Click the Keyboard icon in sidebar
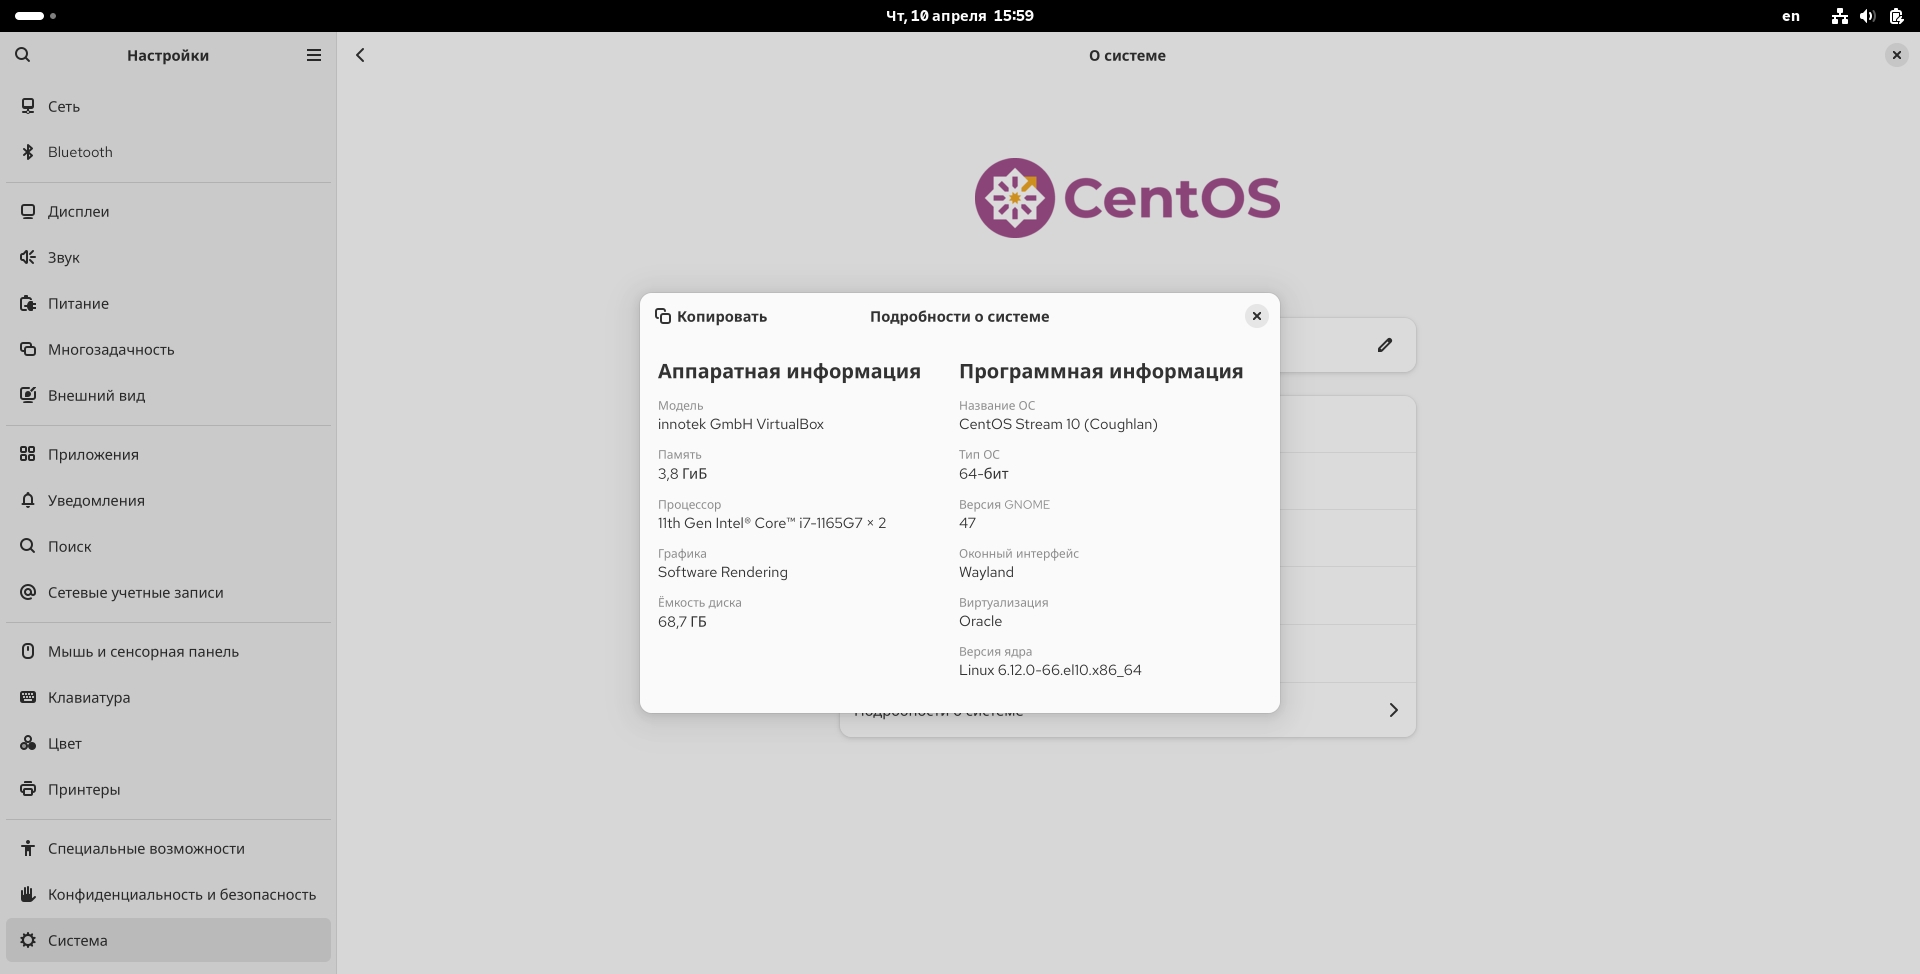The height and width of the screenshot is (974, 1920). tap(28, 697)
